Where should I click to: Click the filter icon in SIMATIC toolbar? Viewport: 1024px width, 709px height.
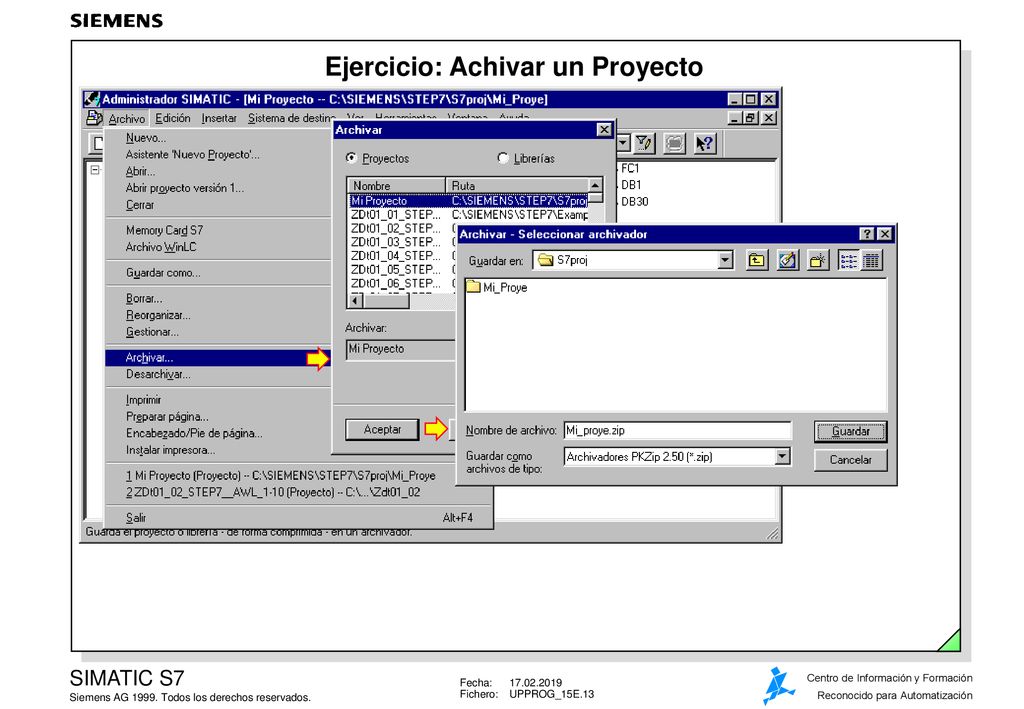tap(644, 143)
